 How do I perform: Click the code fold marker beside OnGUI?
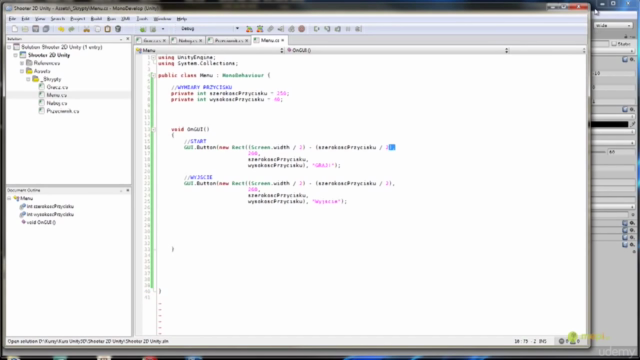point(154,129)
